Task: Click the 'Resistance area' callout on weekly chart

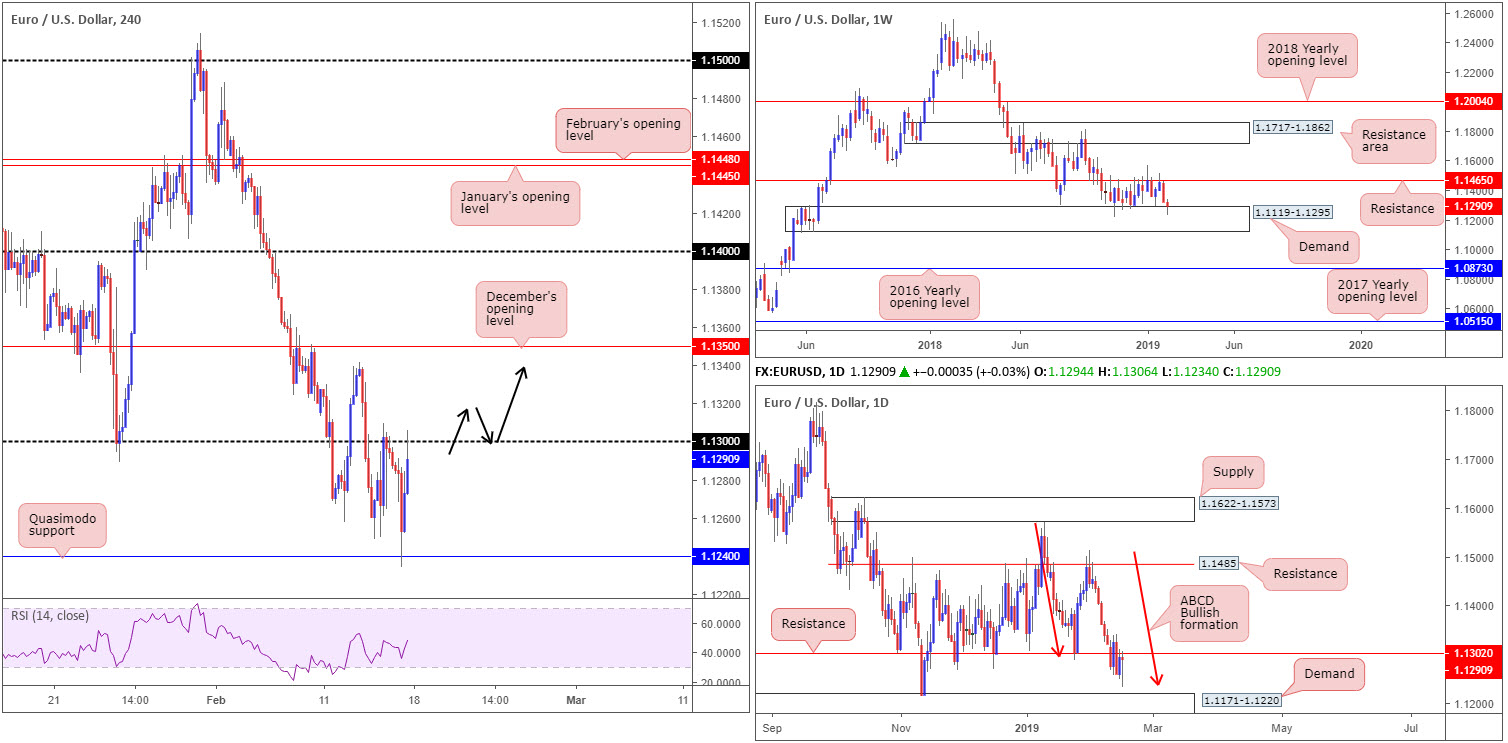Action: click(x=1394, y=143)
